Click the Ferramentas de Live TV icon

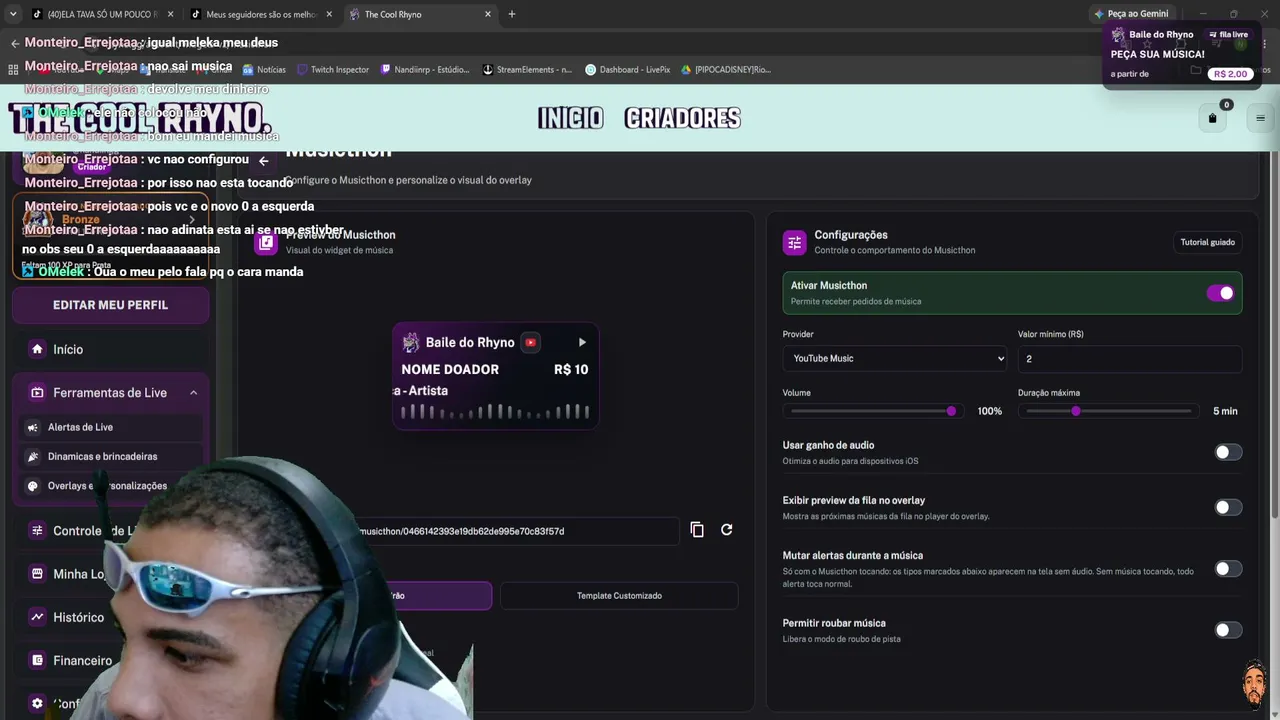tap(37, 393)
